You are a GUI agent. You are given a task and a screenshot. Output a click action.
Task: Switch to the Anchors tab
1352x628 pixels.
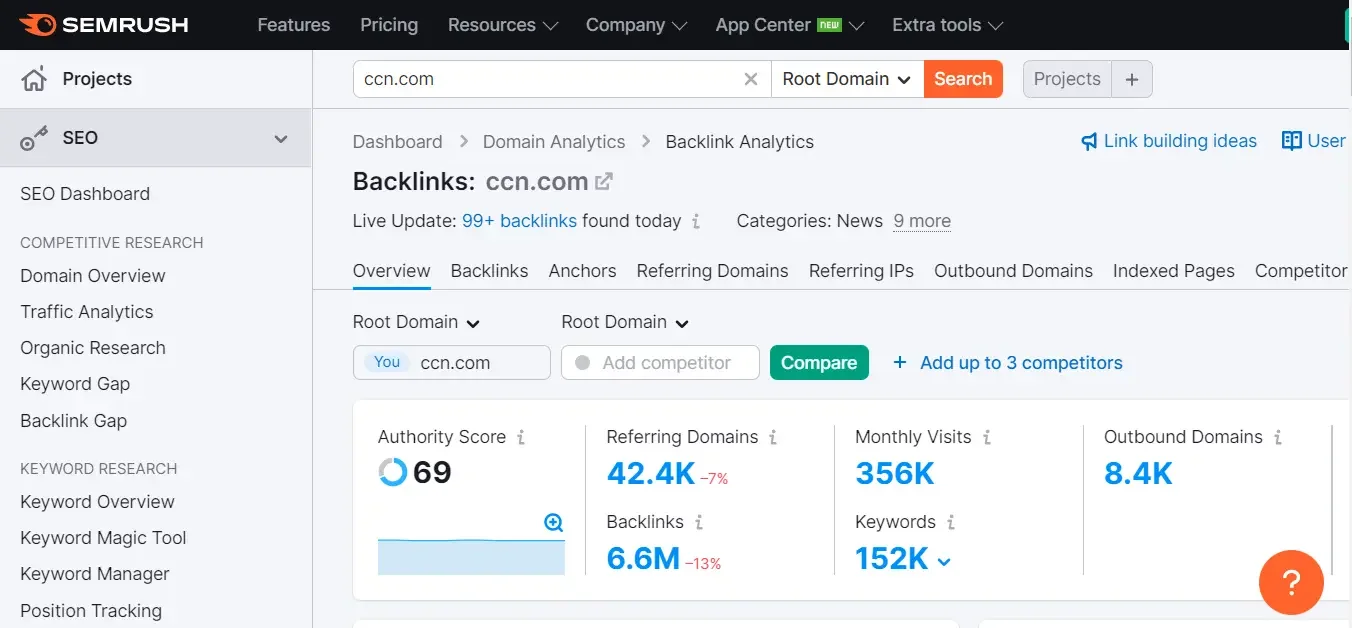click(582, 271)
